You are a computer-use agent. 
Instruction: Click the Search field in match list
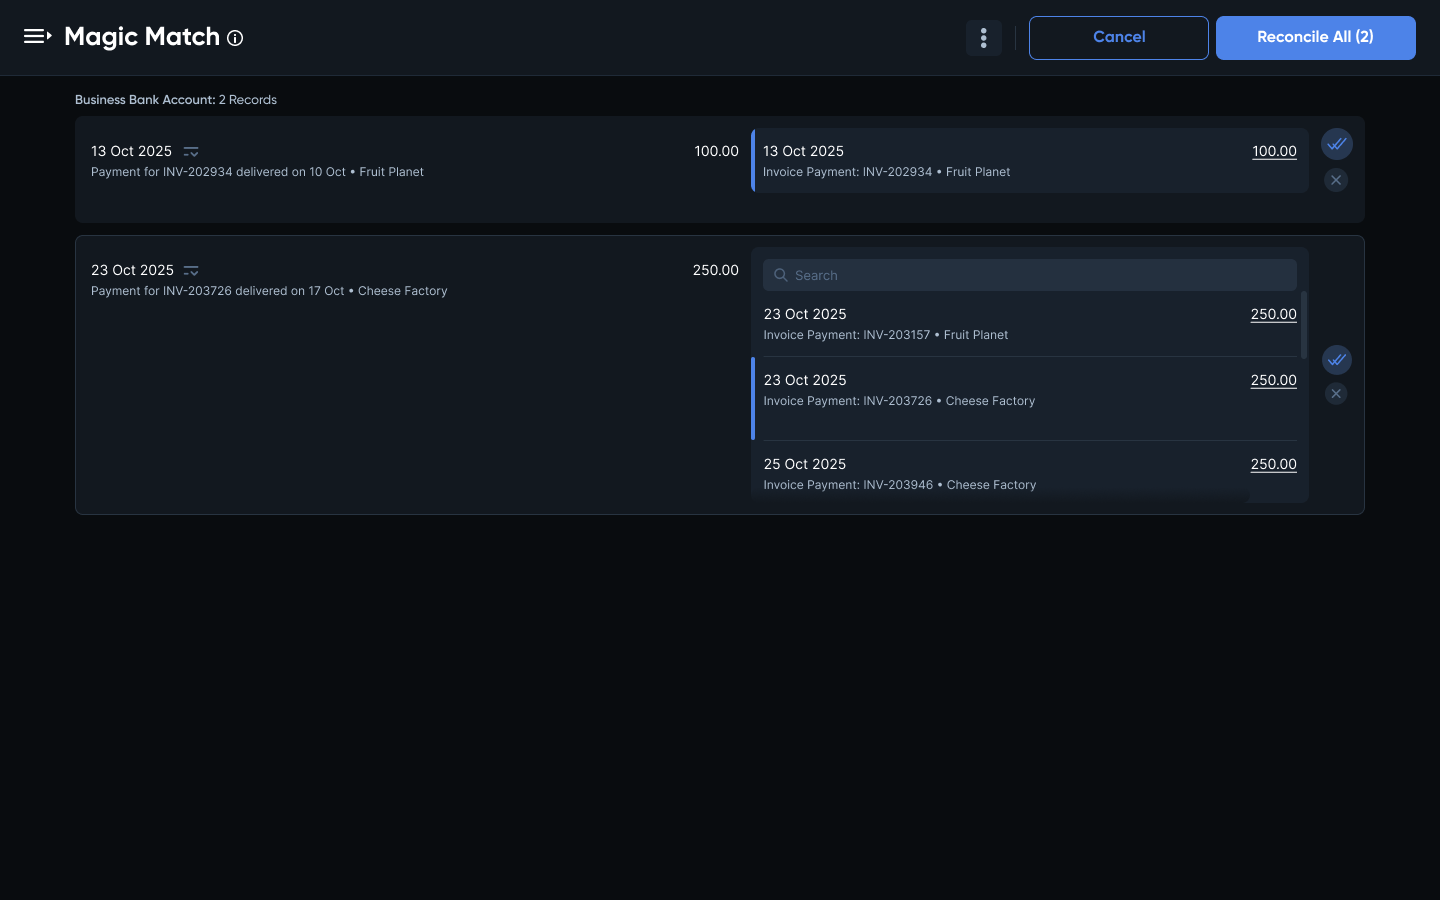click(x=1040, y=275)
